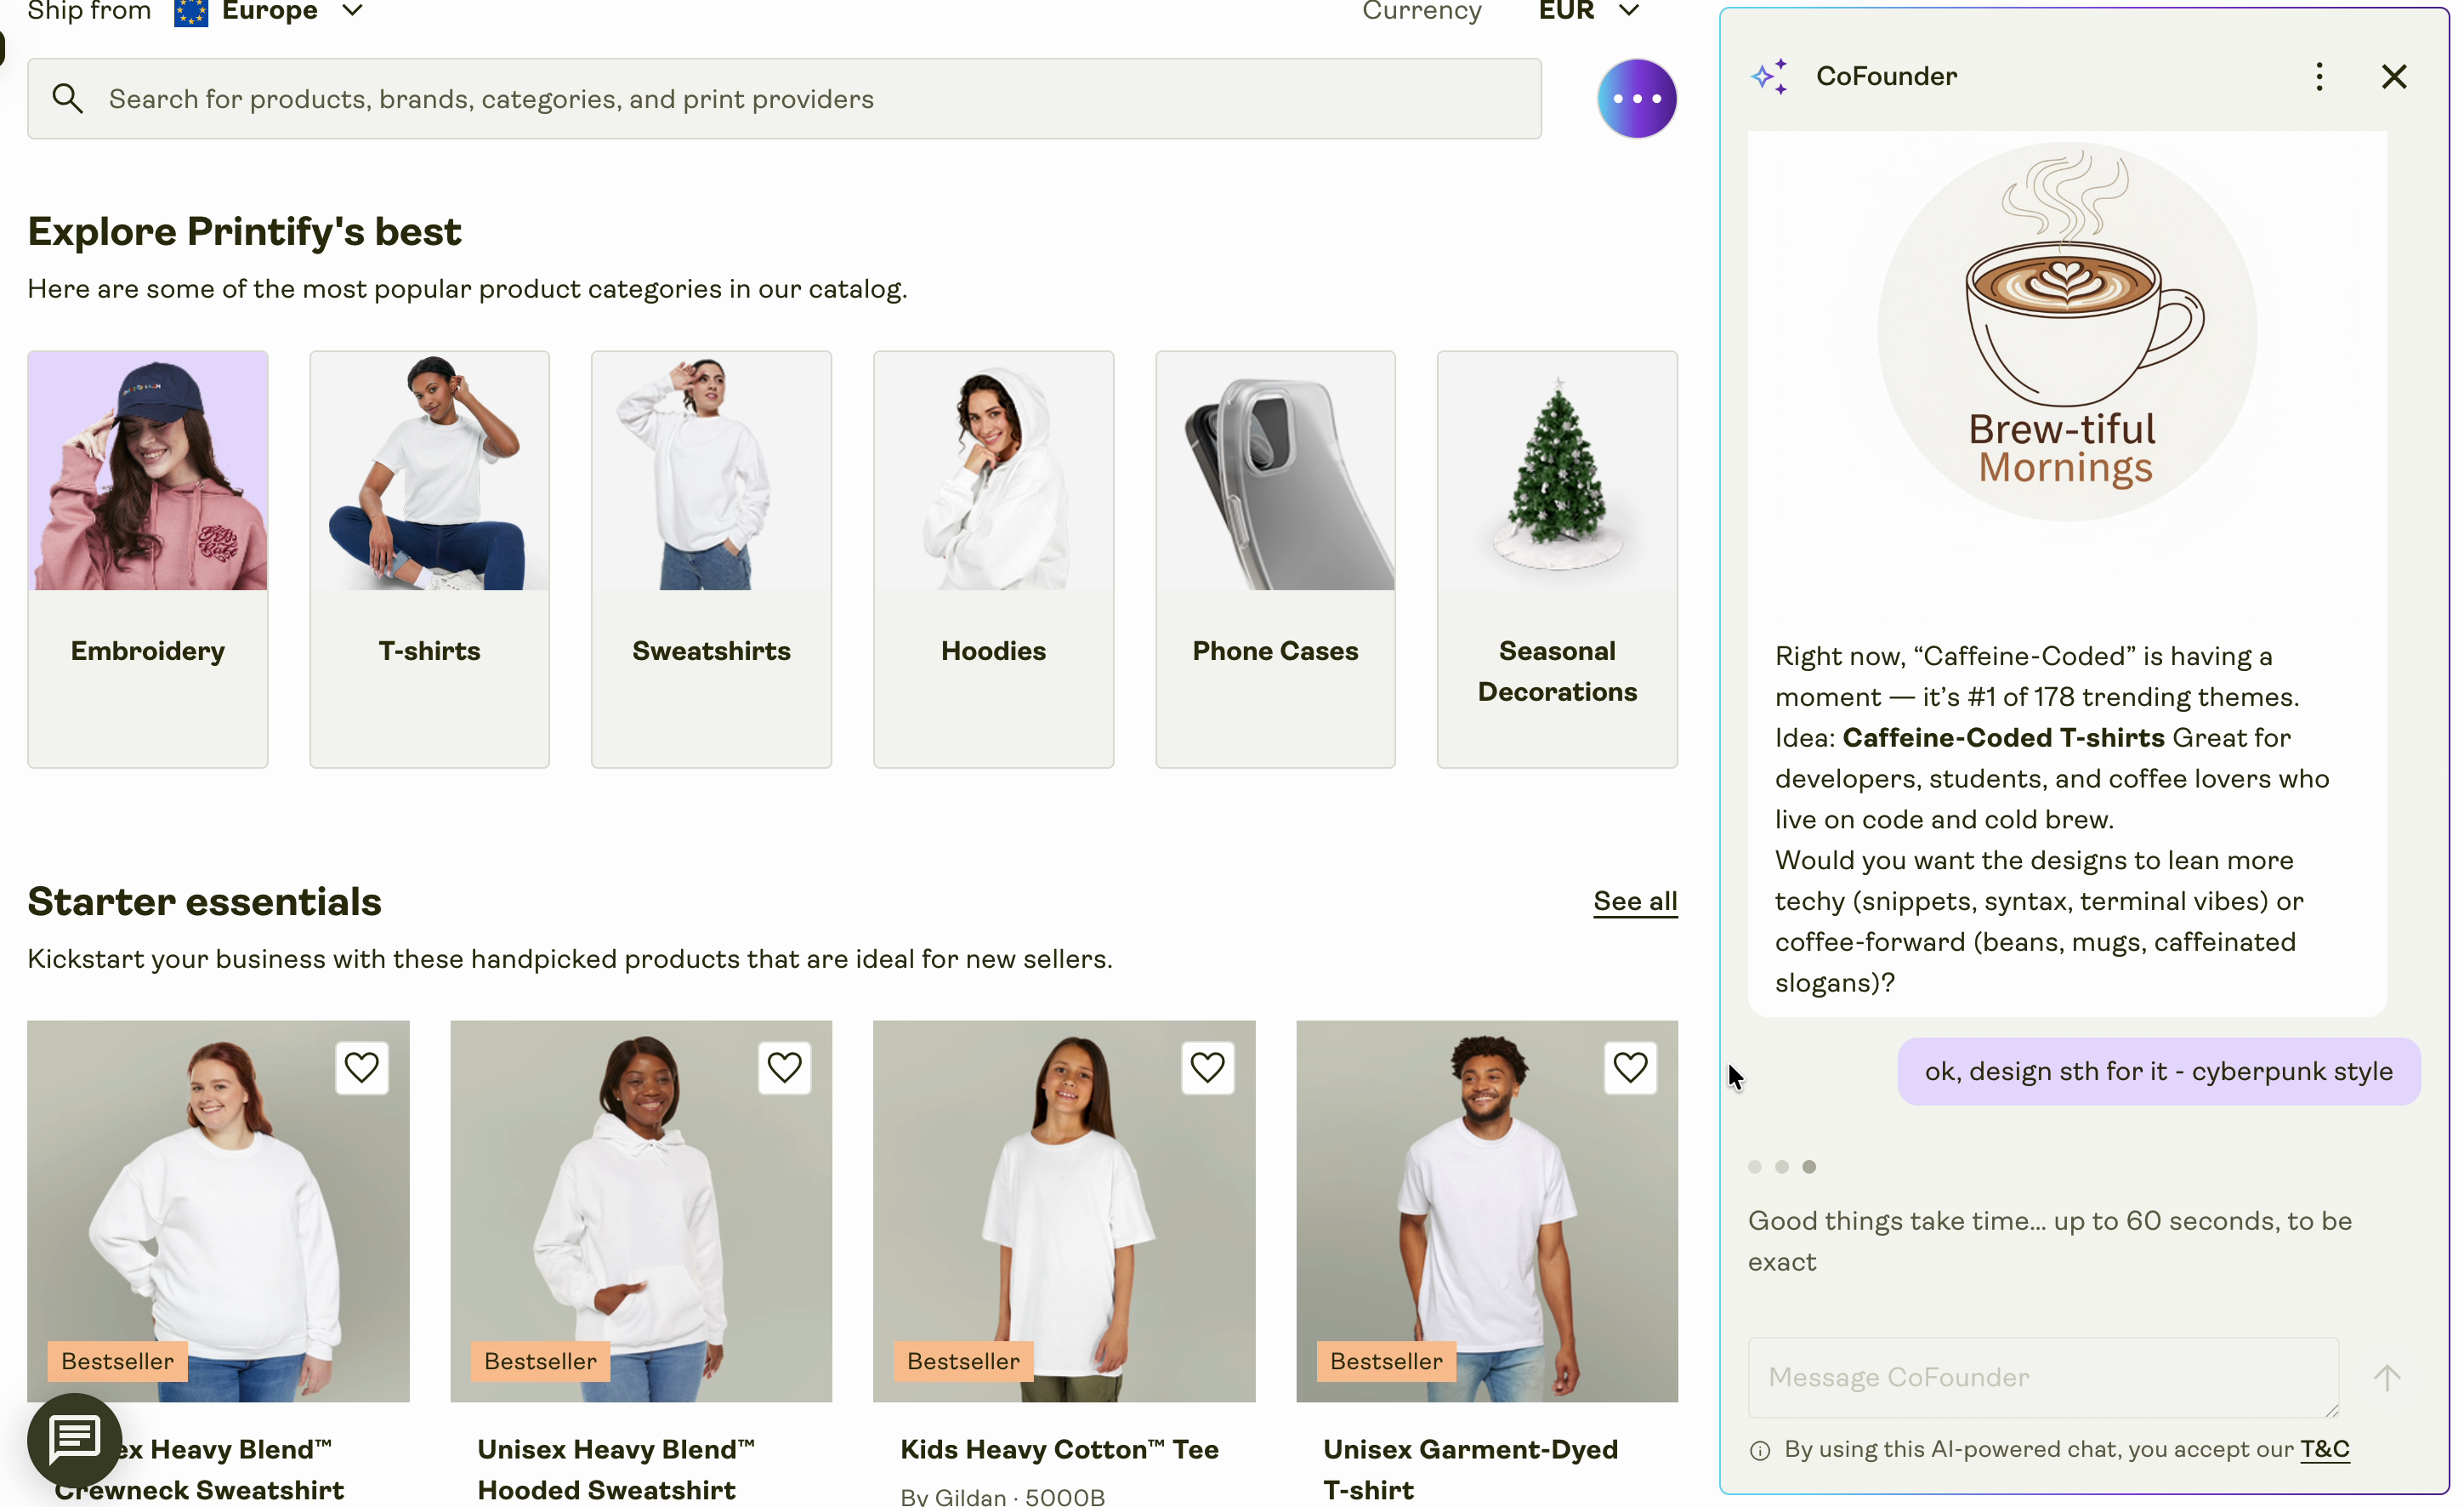The image size is (2464, 1507).
Task: Open the live chat support widget
Action: coord(74,1439)
